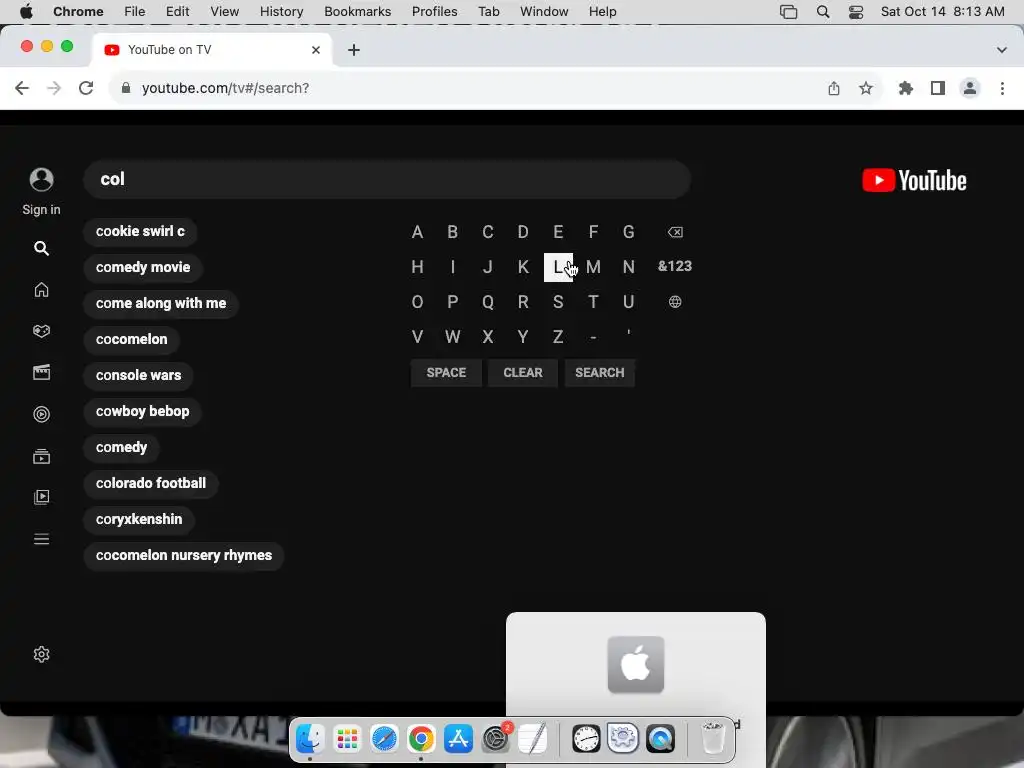
Task: Click the hyphen key on keyboard
Action: pyautogui.click(x=593, y=337)
